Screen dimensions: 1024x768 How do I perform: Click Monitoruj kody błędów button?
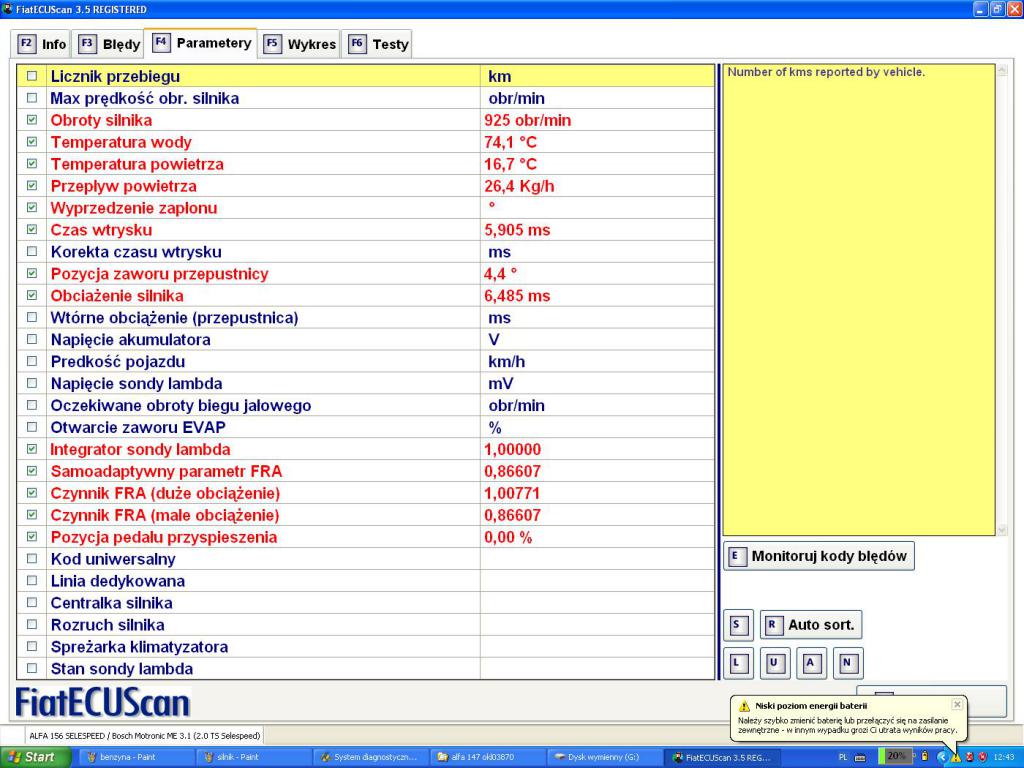point(818,556)
